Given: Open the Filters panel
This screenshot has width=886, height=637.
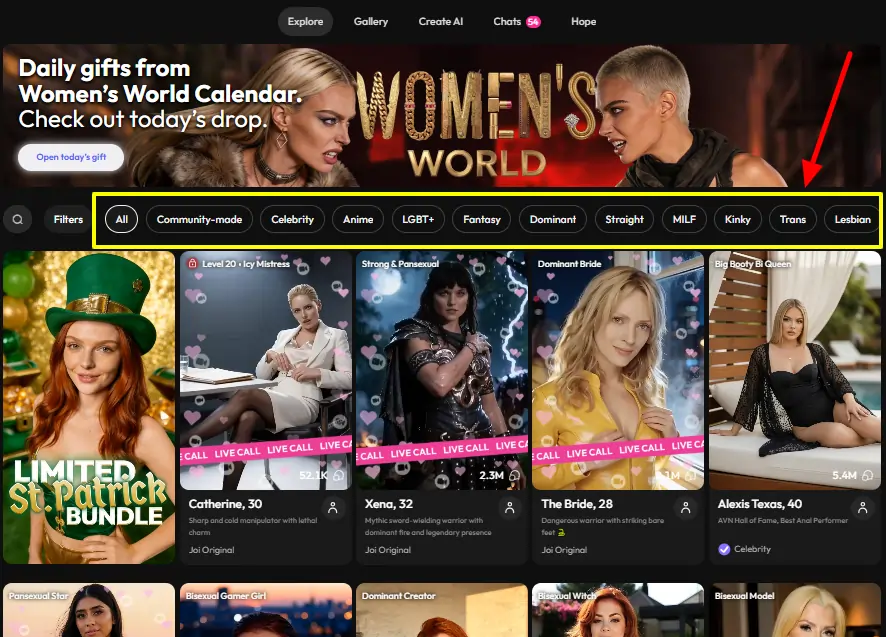Looking at the screenshot, I should [x=68, y=219].
